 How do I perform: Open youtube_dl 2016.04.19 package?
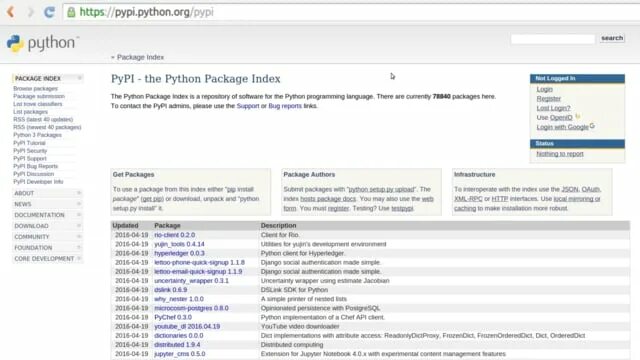(187, 327)
